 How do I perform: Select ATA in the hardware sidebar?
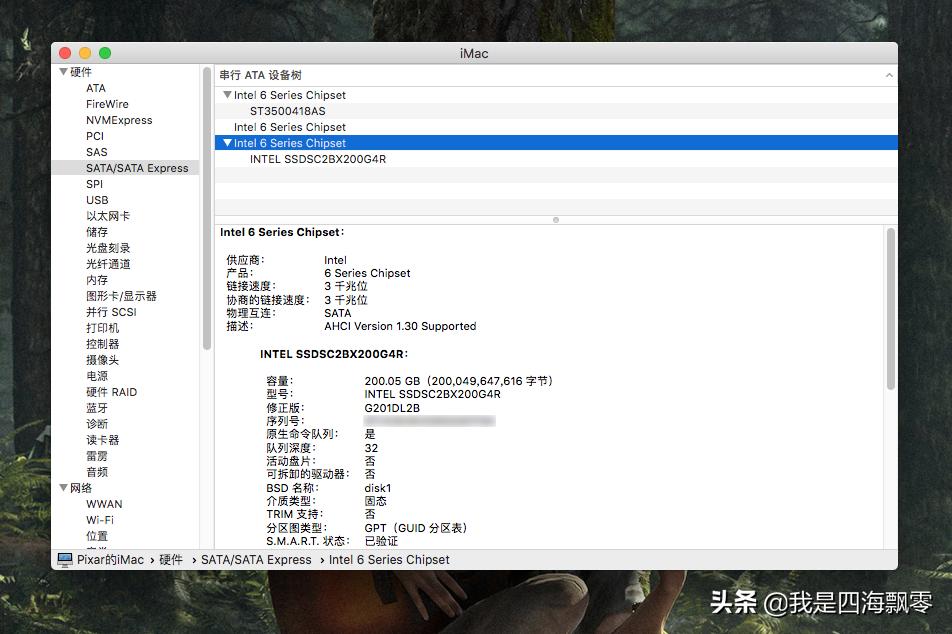[96, 88]
